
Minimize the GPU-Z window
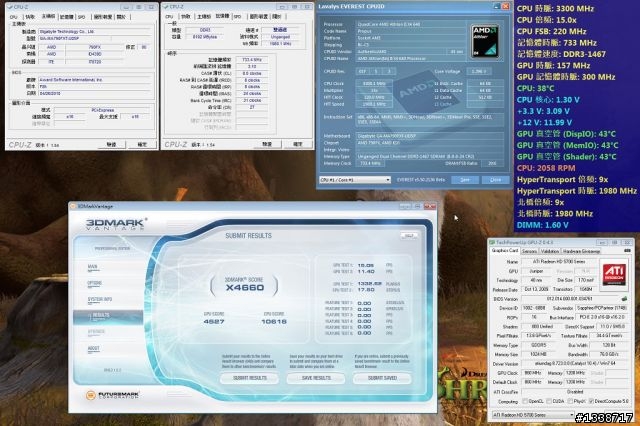point(602,242)
